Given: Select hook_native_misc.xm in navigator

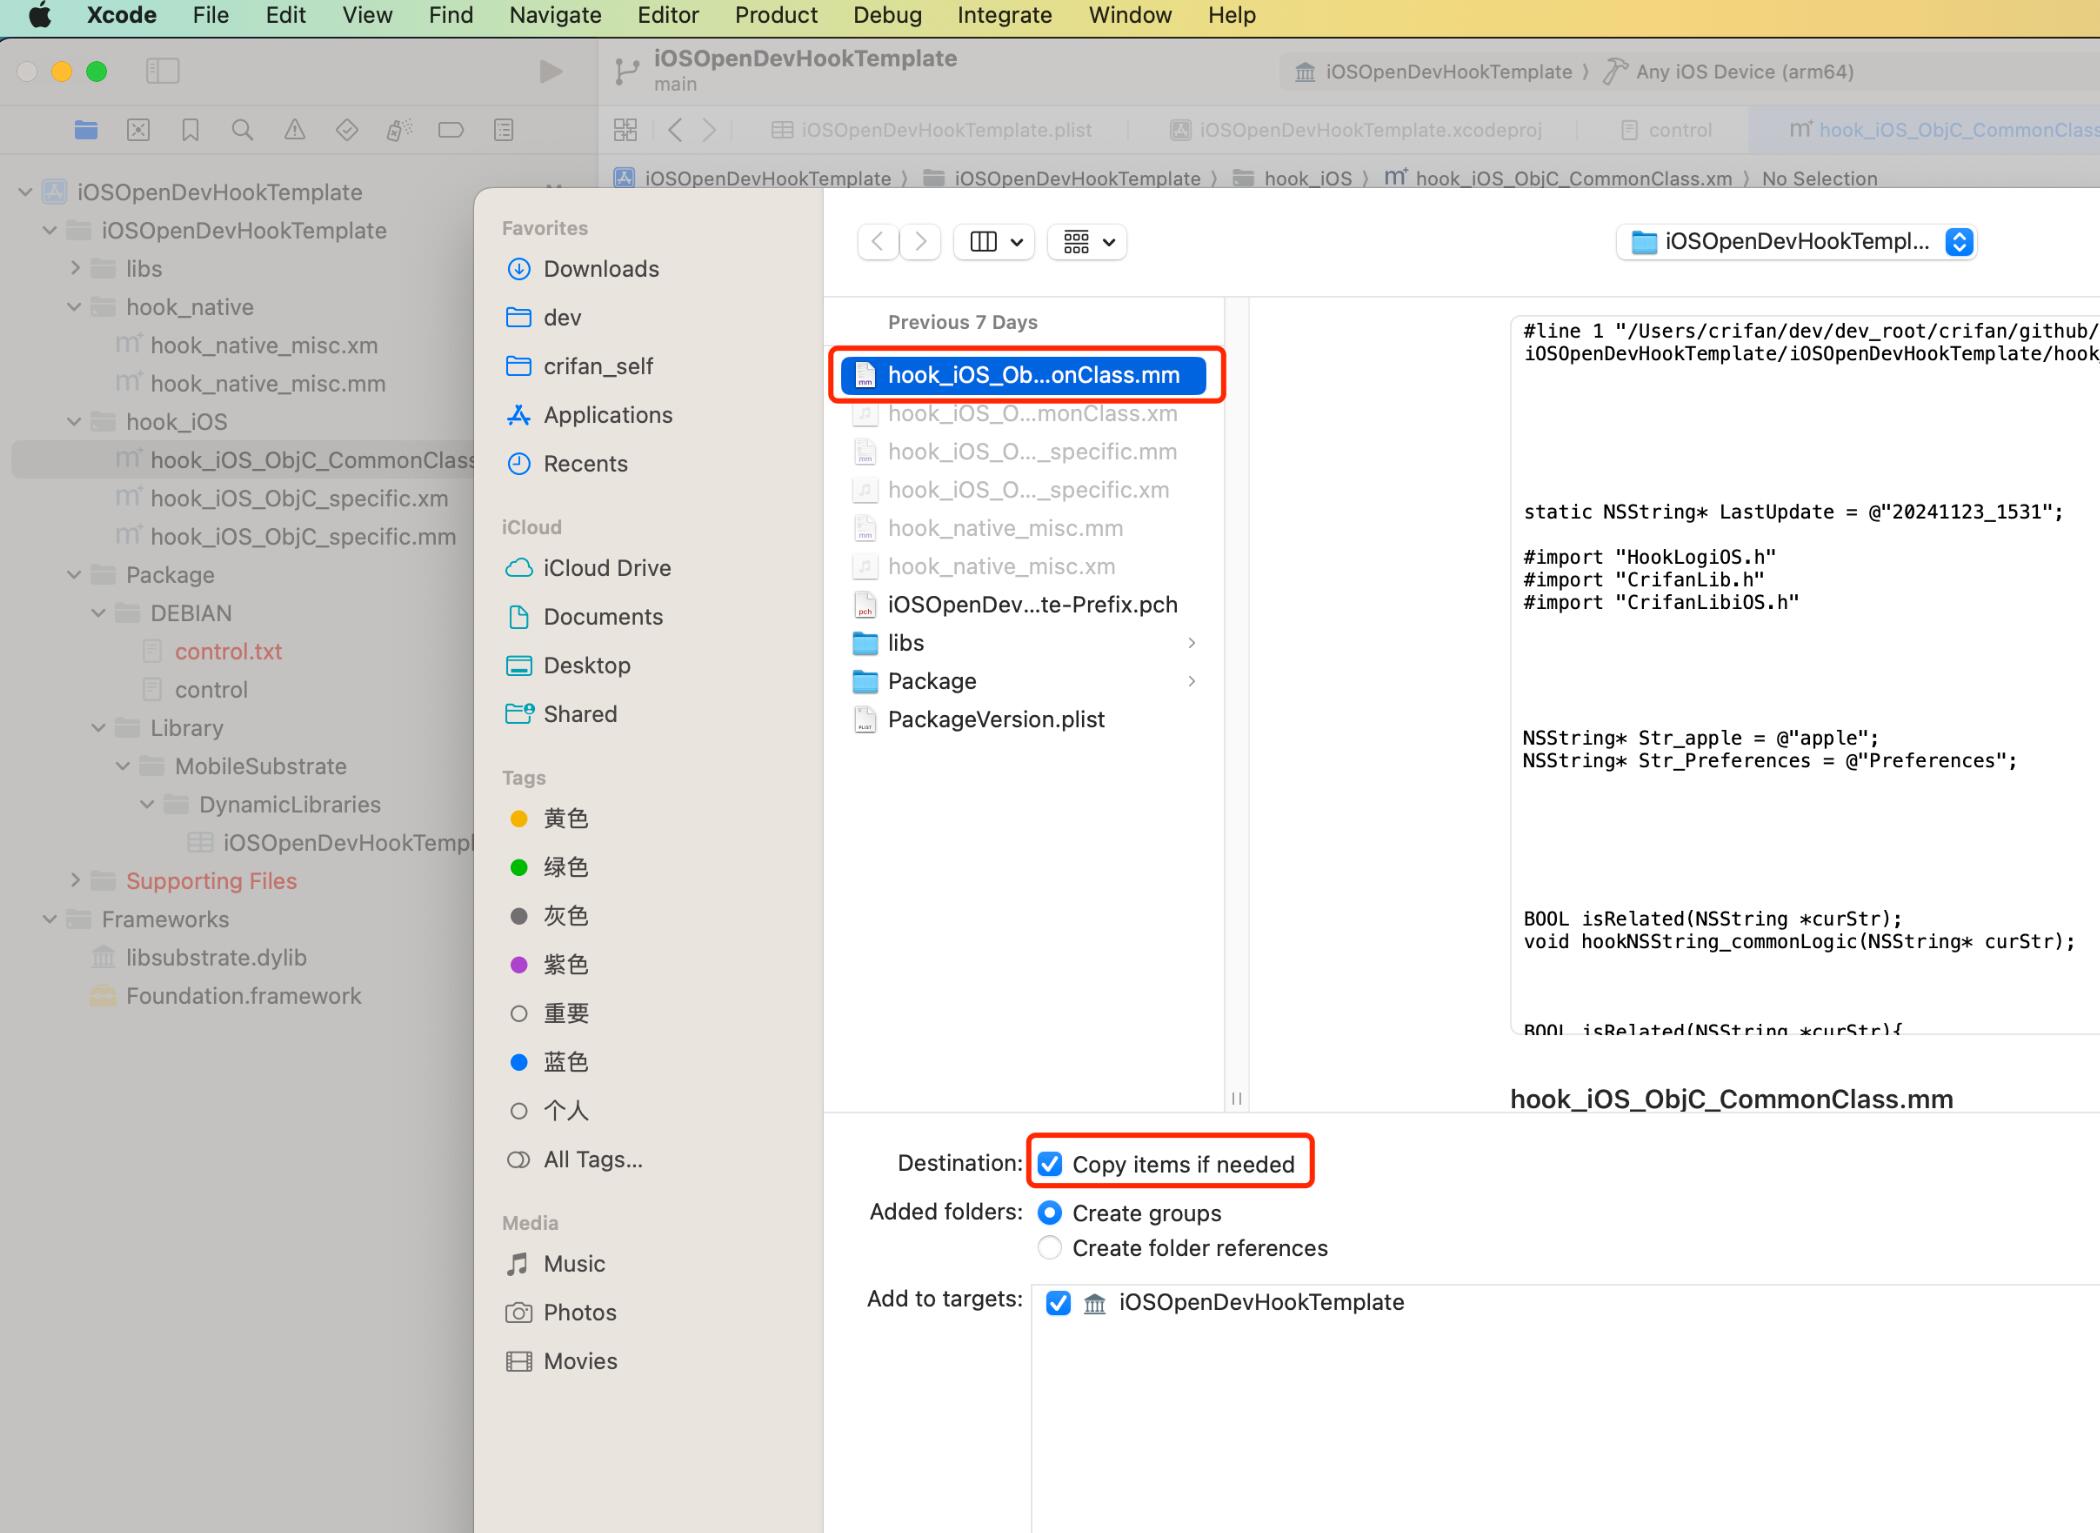Looking at the screenshot, I should 264,346.
